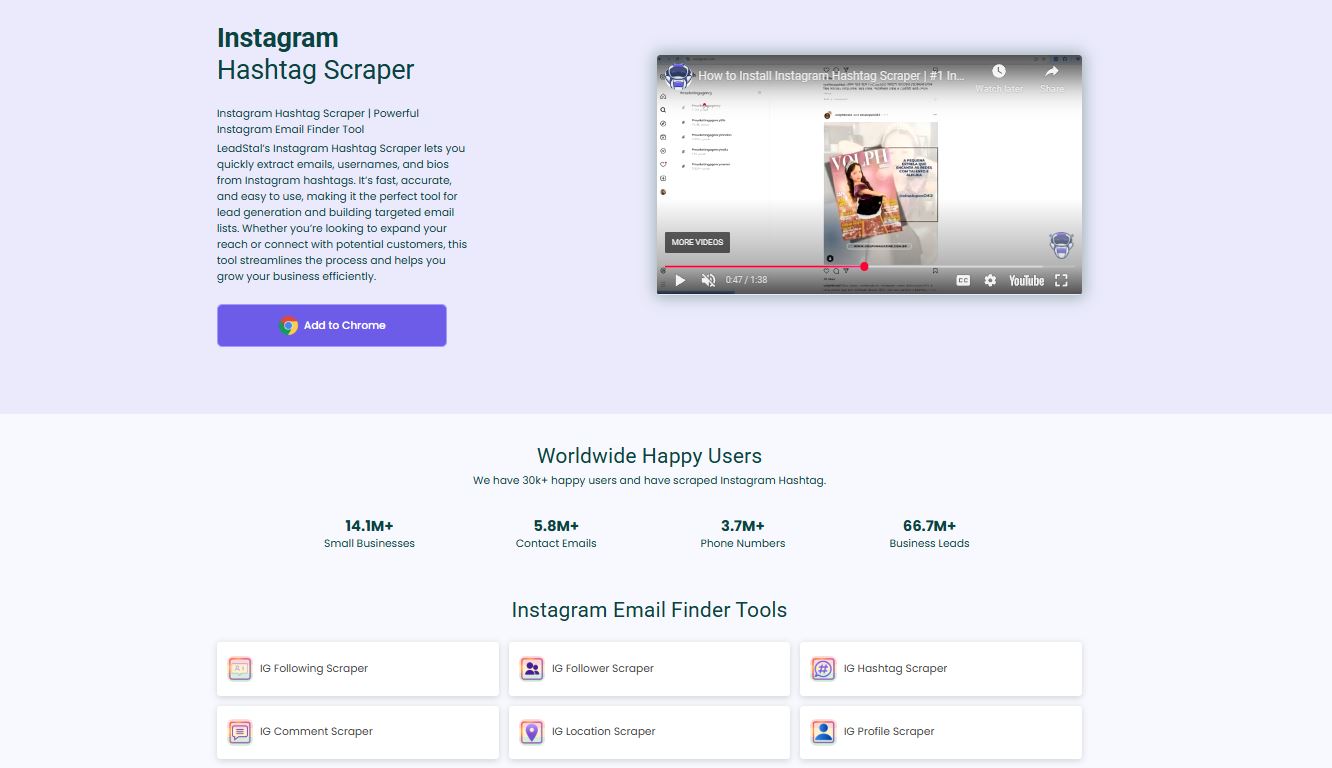Unmute the video volume icon

pyautogui.click(x=708, y=281)
